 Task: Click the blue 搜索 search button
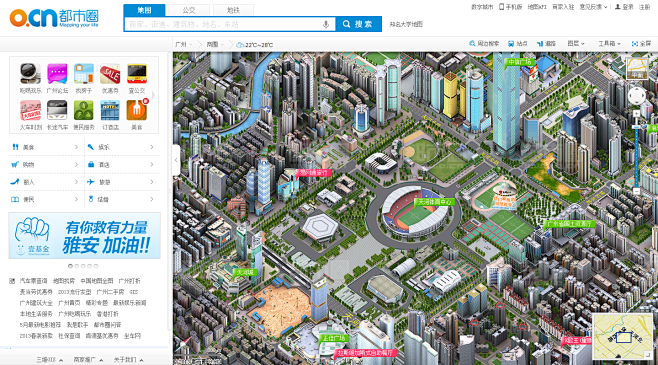(x=358, y=24)
